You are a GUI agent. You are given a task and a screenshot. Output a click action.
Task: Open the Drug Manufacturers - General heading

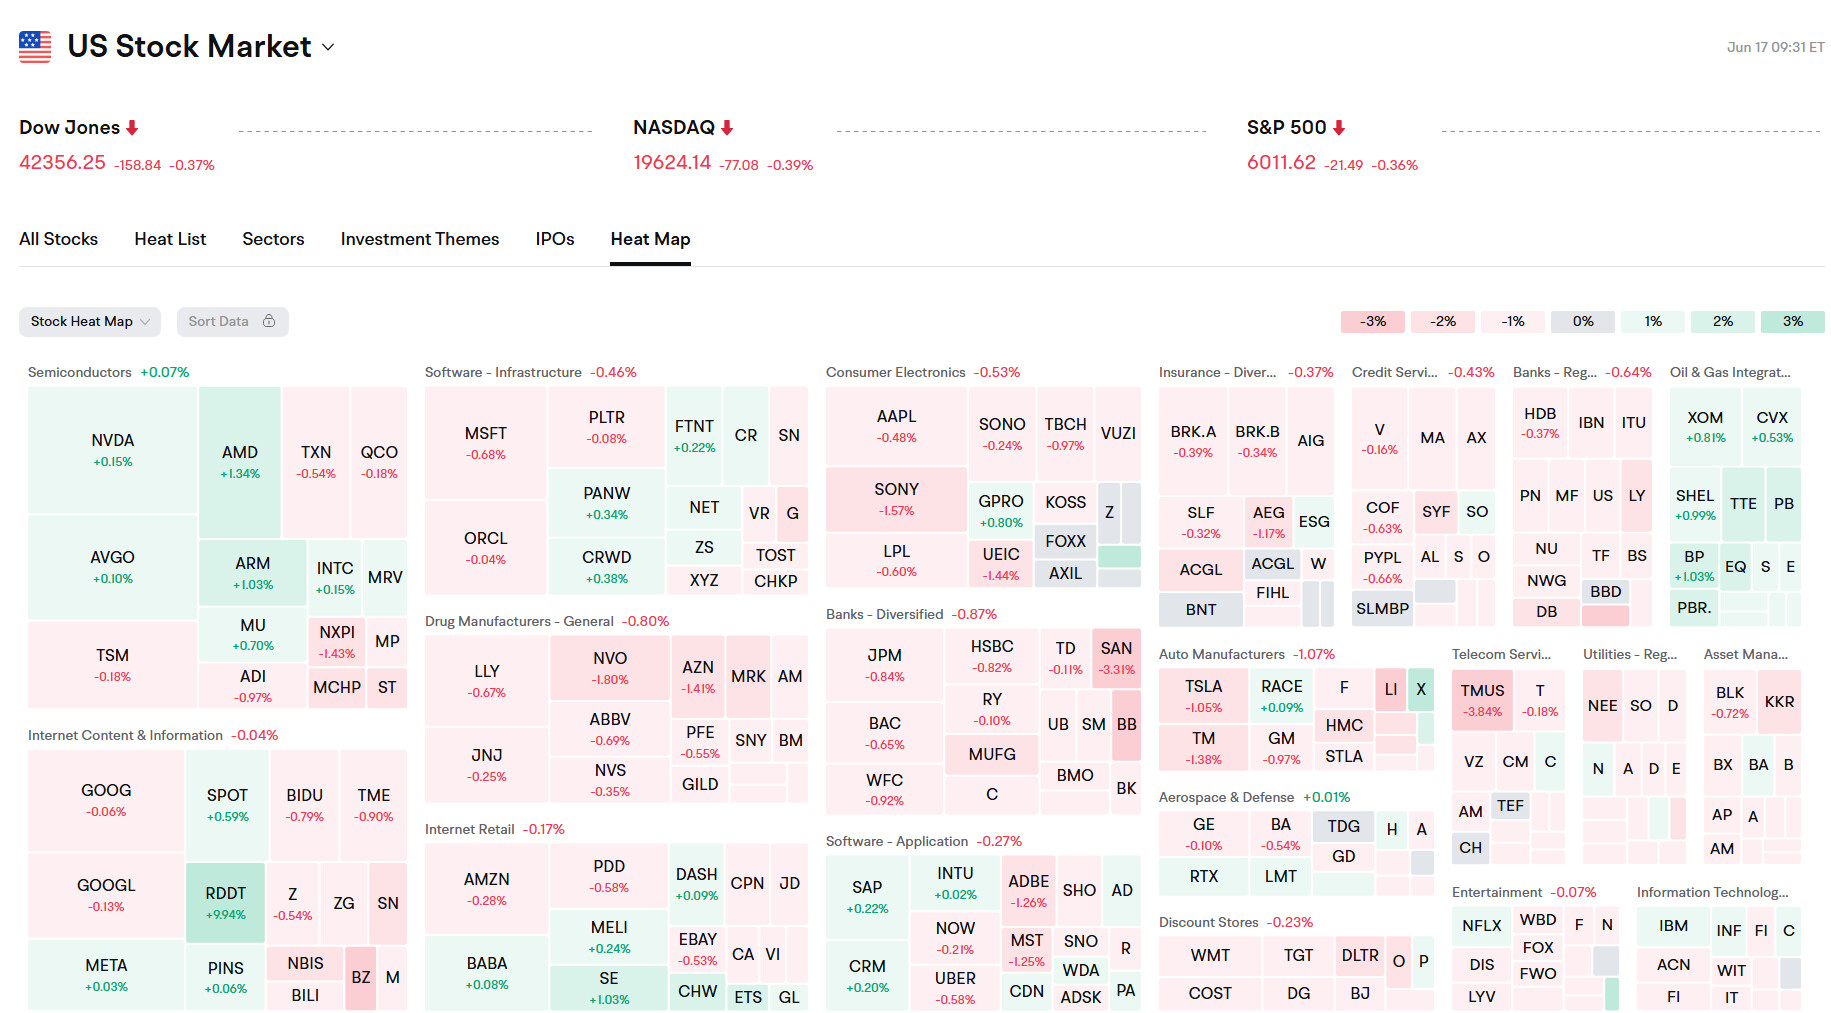click(519, 621)
